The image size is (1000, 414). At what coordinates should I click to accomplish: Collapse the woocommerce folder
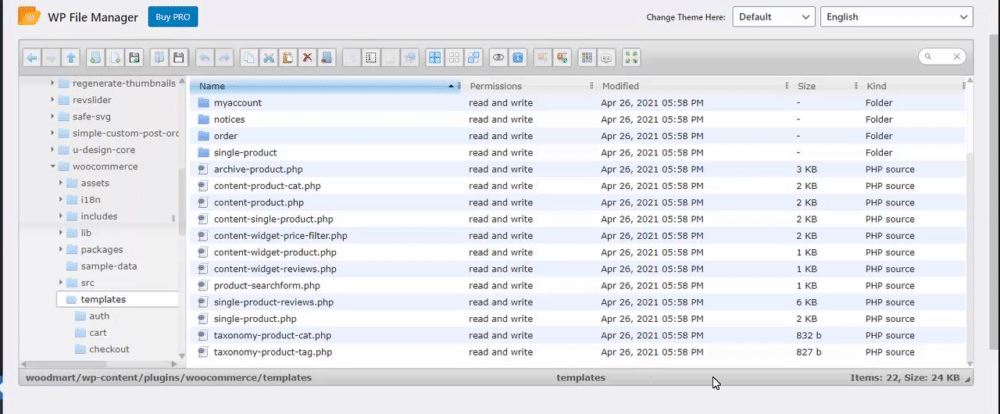point(52,166)
